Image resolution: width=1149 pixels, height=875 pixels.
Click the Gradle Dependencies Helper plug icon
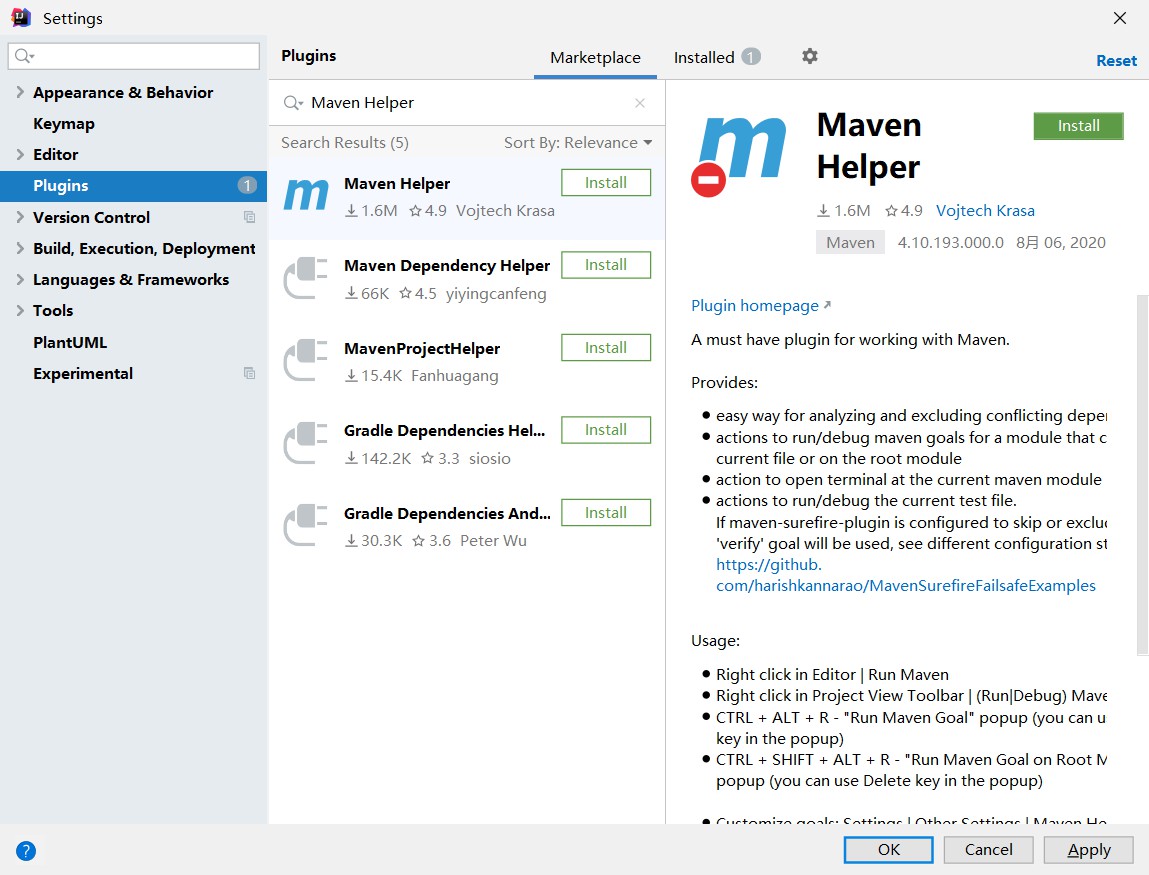(x=306, y=443)
